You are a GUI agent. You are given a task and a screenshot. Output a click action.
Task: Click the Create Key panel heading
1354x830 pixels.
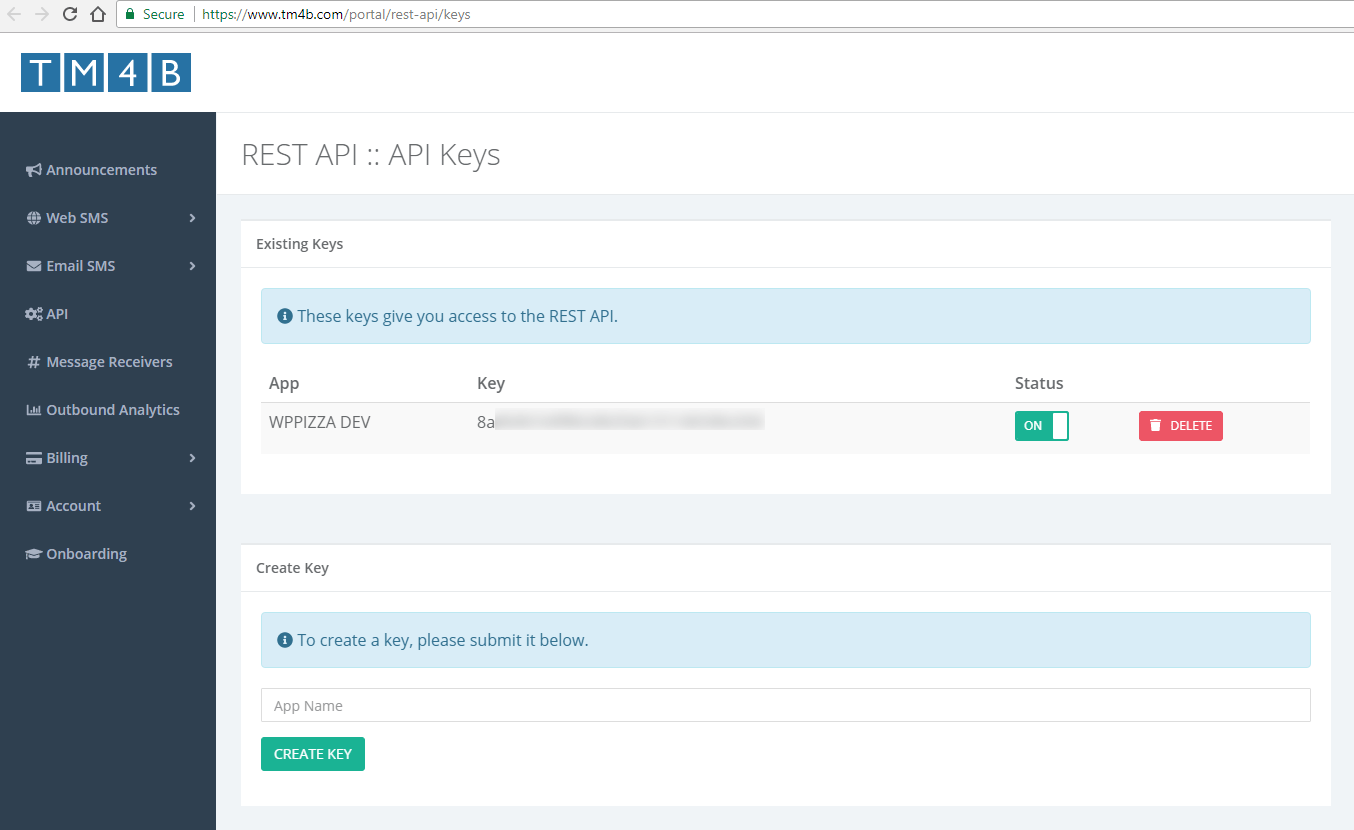tap(292, 568)
